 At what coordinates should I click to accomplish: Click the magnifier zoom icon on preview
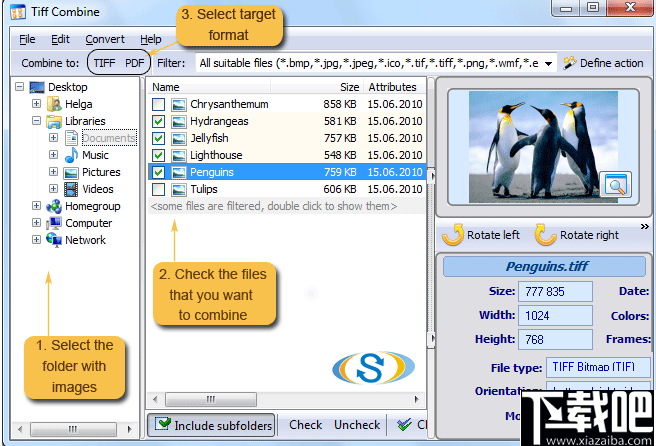click(x=615, y=185)
